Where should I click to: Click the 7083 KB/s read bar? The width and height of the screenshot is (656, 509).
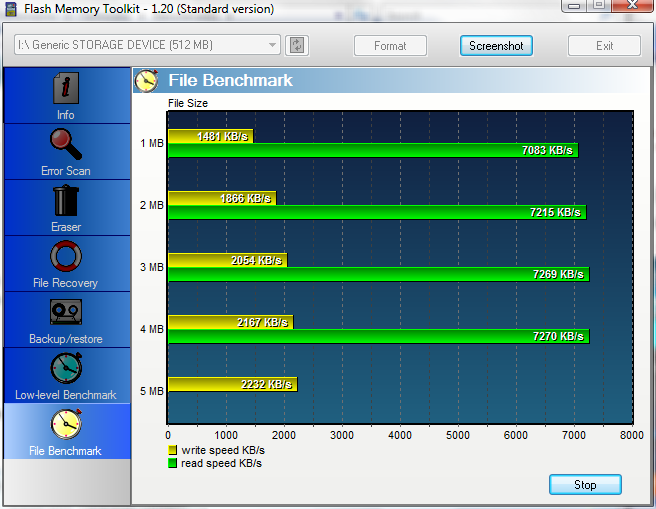(372, 150)
